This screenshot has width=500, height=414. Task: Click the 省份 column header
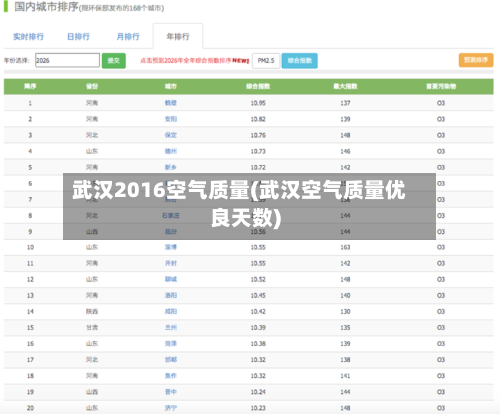click(92, 86)
